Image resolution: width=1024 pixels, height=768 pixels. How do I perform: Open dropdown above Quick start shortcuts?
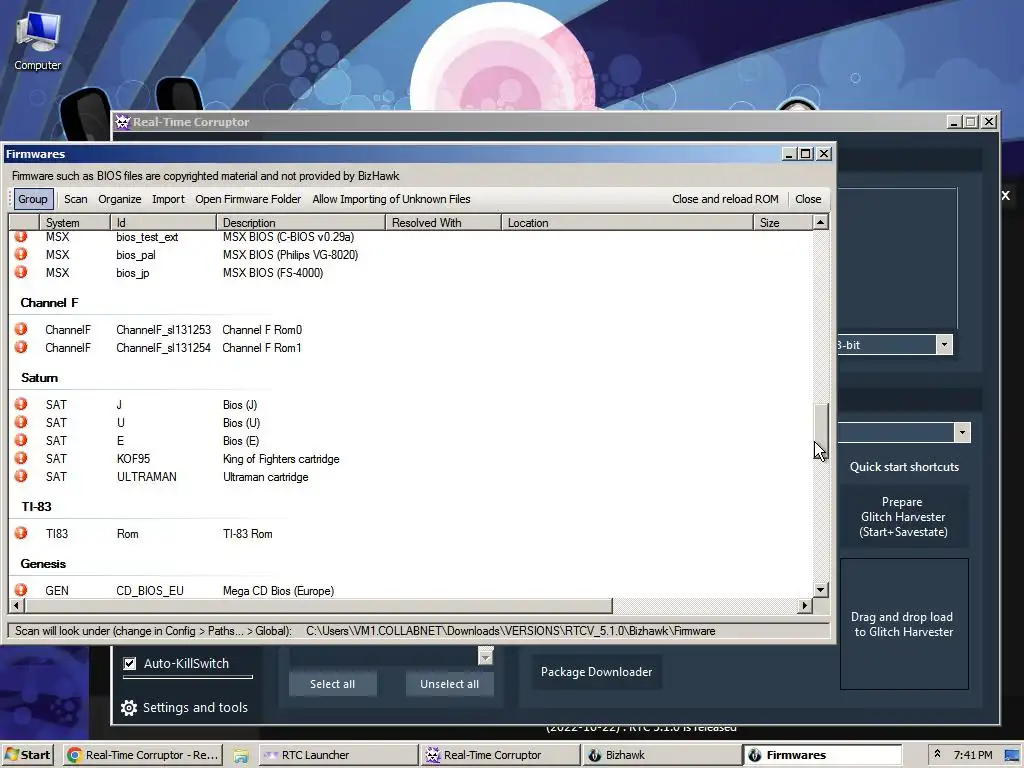[x=962, y=432]
